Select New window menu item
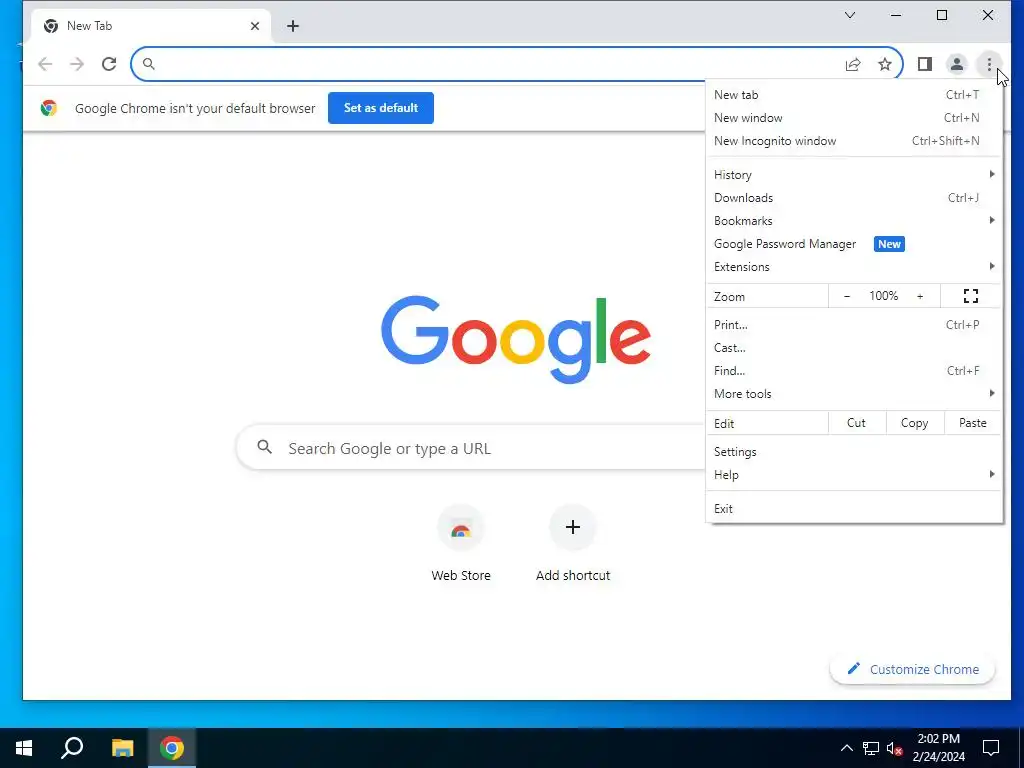 tap(854, 118)
